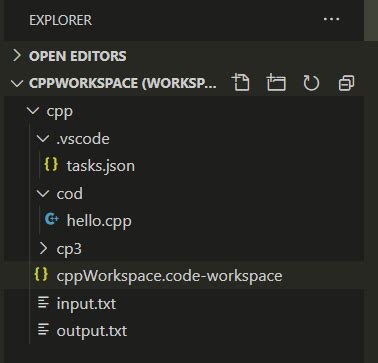Open cppWorkspace.code-workspace file
This screenshot has width=378, height=363.
click(x=169, y=276)
